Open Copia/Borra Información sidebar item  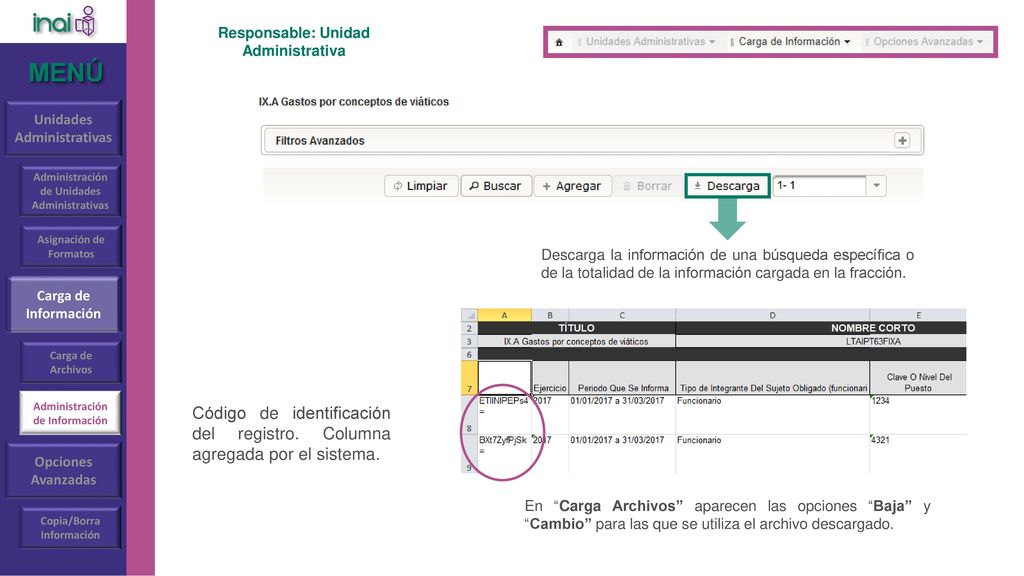point(71,528)
